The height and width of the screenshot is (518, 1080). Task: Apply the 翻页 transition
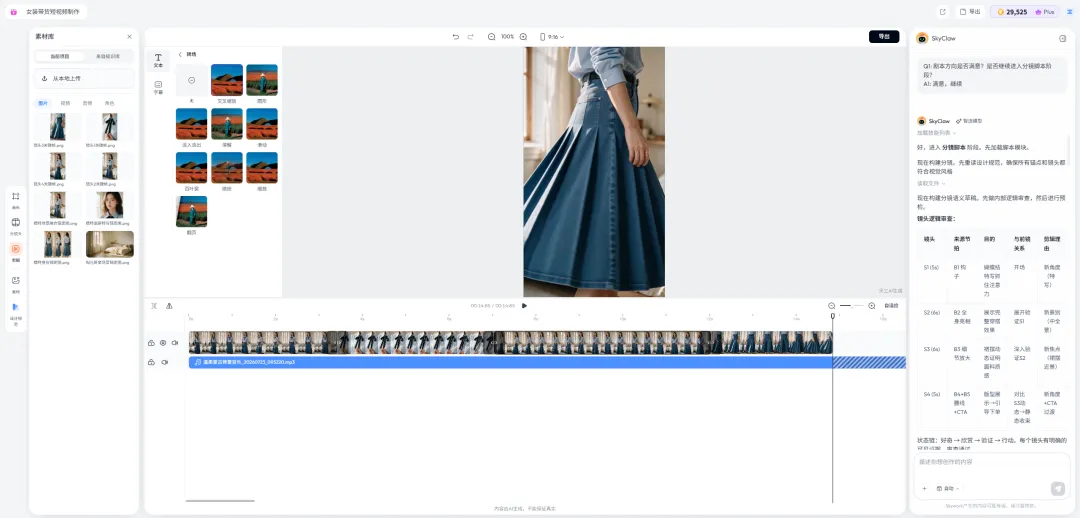click(191, 212)
